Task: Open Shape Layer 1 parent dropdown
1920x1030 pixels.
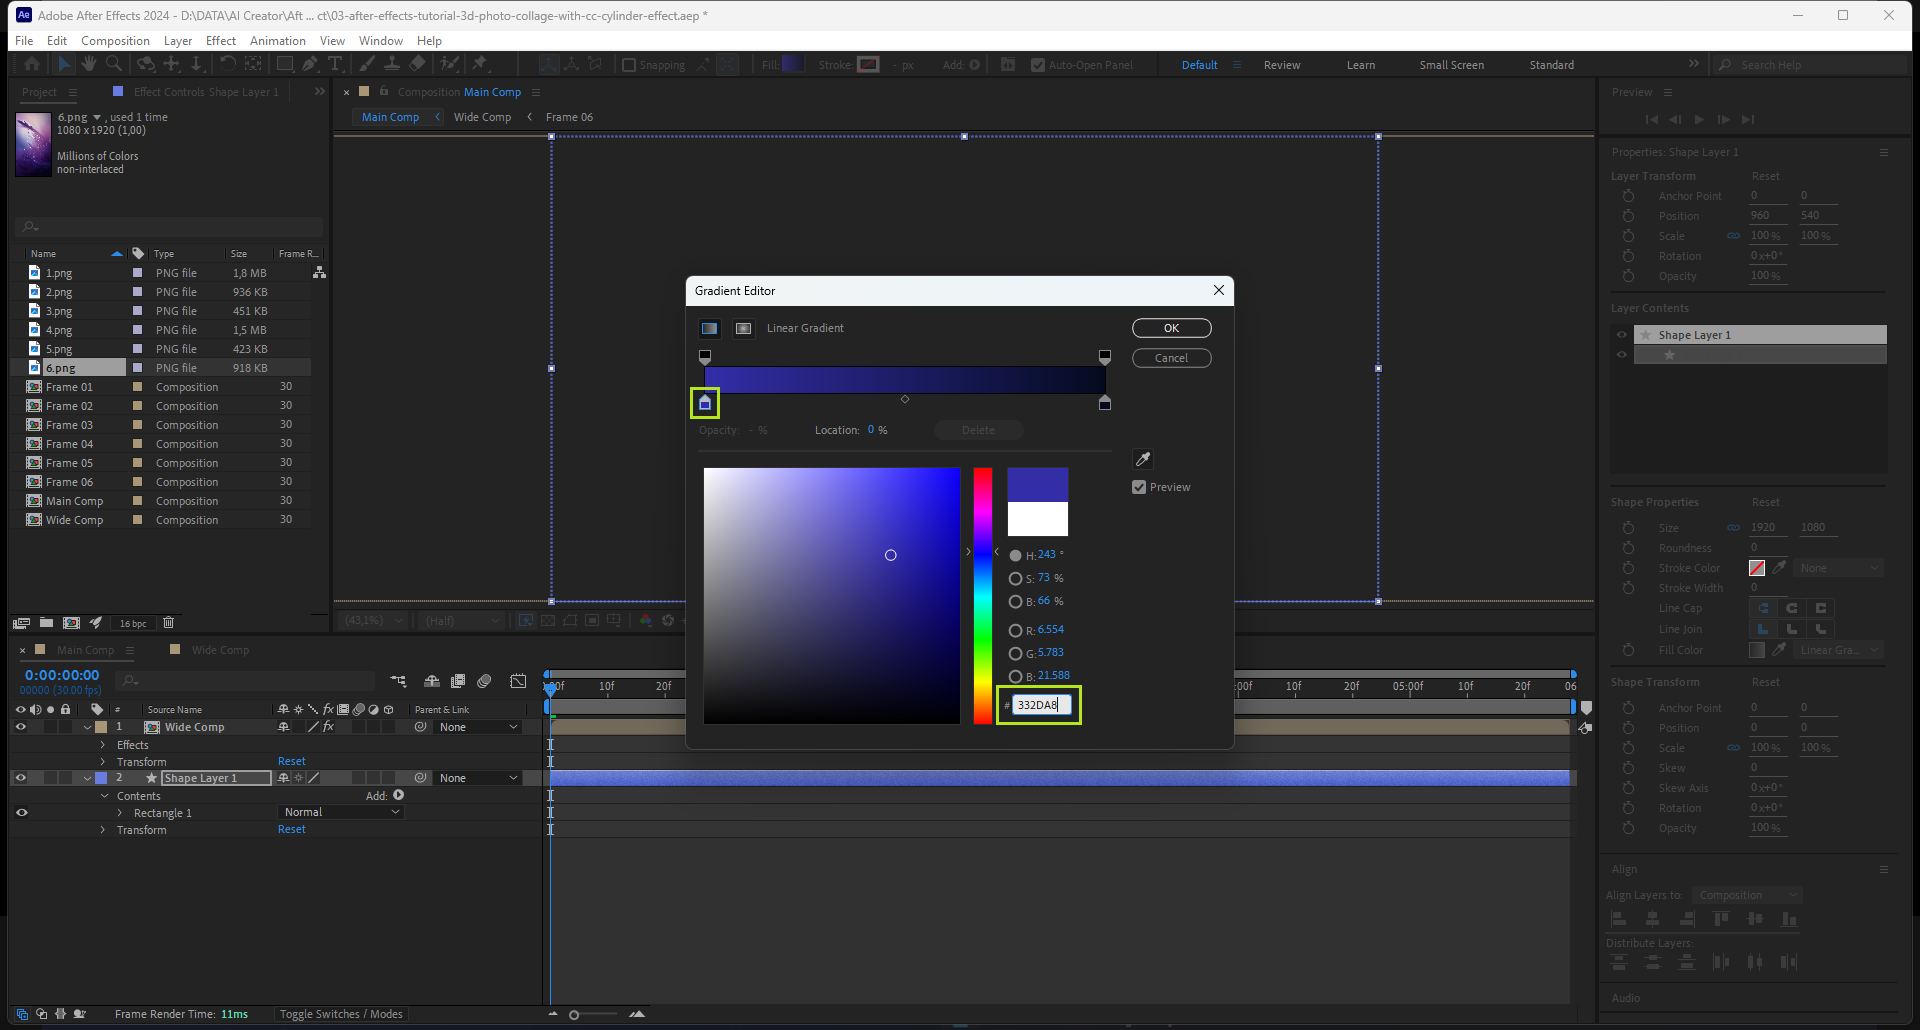Action: coord(479,778)
